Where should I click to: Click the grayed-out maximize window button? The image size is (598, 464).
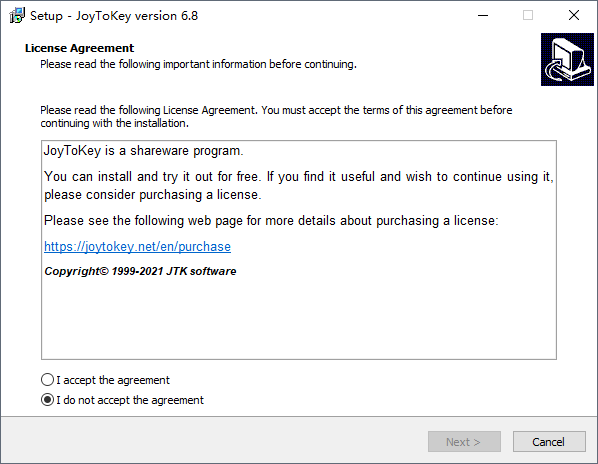click(528, 16)
